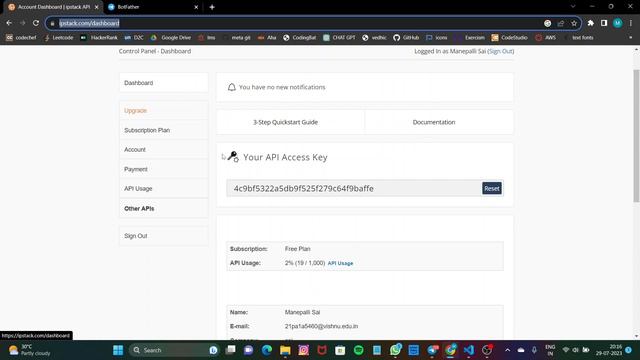The width and height of the screenshot is (640, 360).
Task: Open the CodeStudio bookmark
Action: (509, 38)
